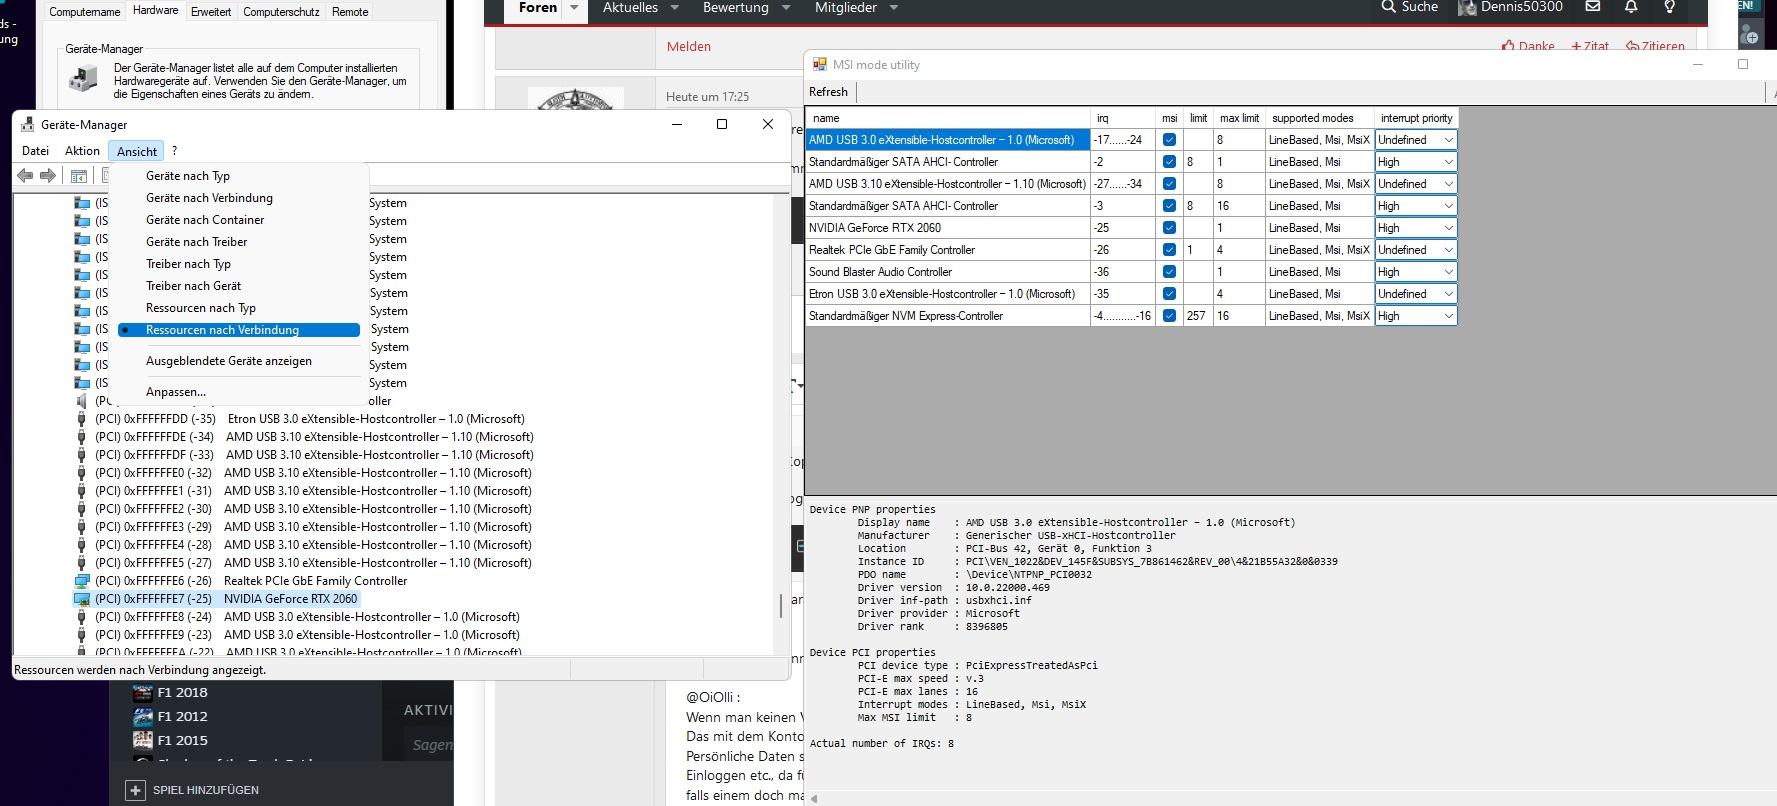Click the Zitieren link in forum

(1655, 46)
